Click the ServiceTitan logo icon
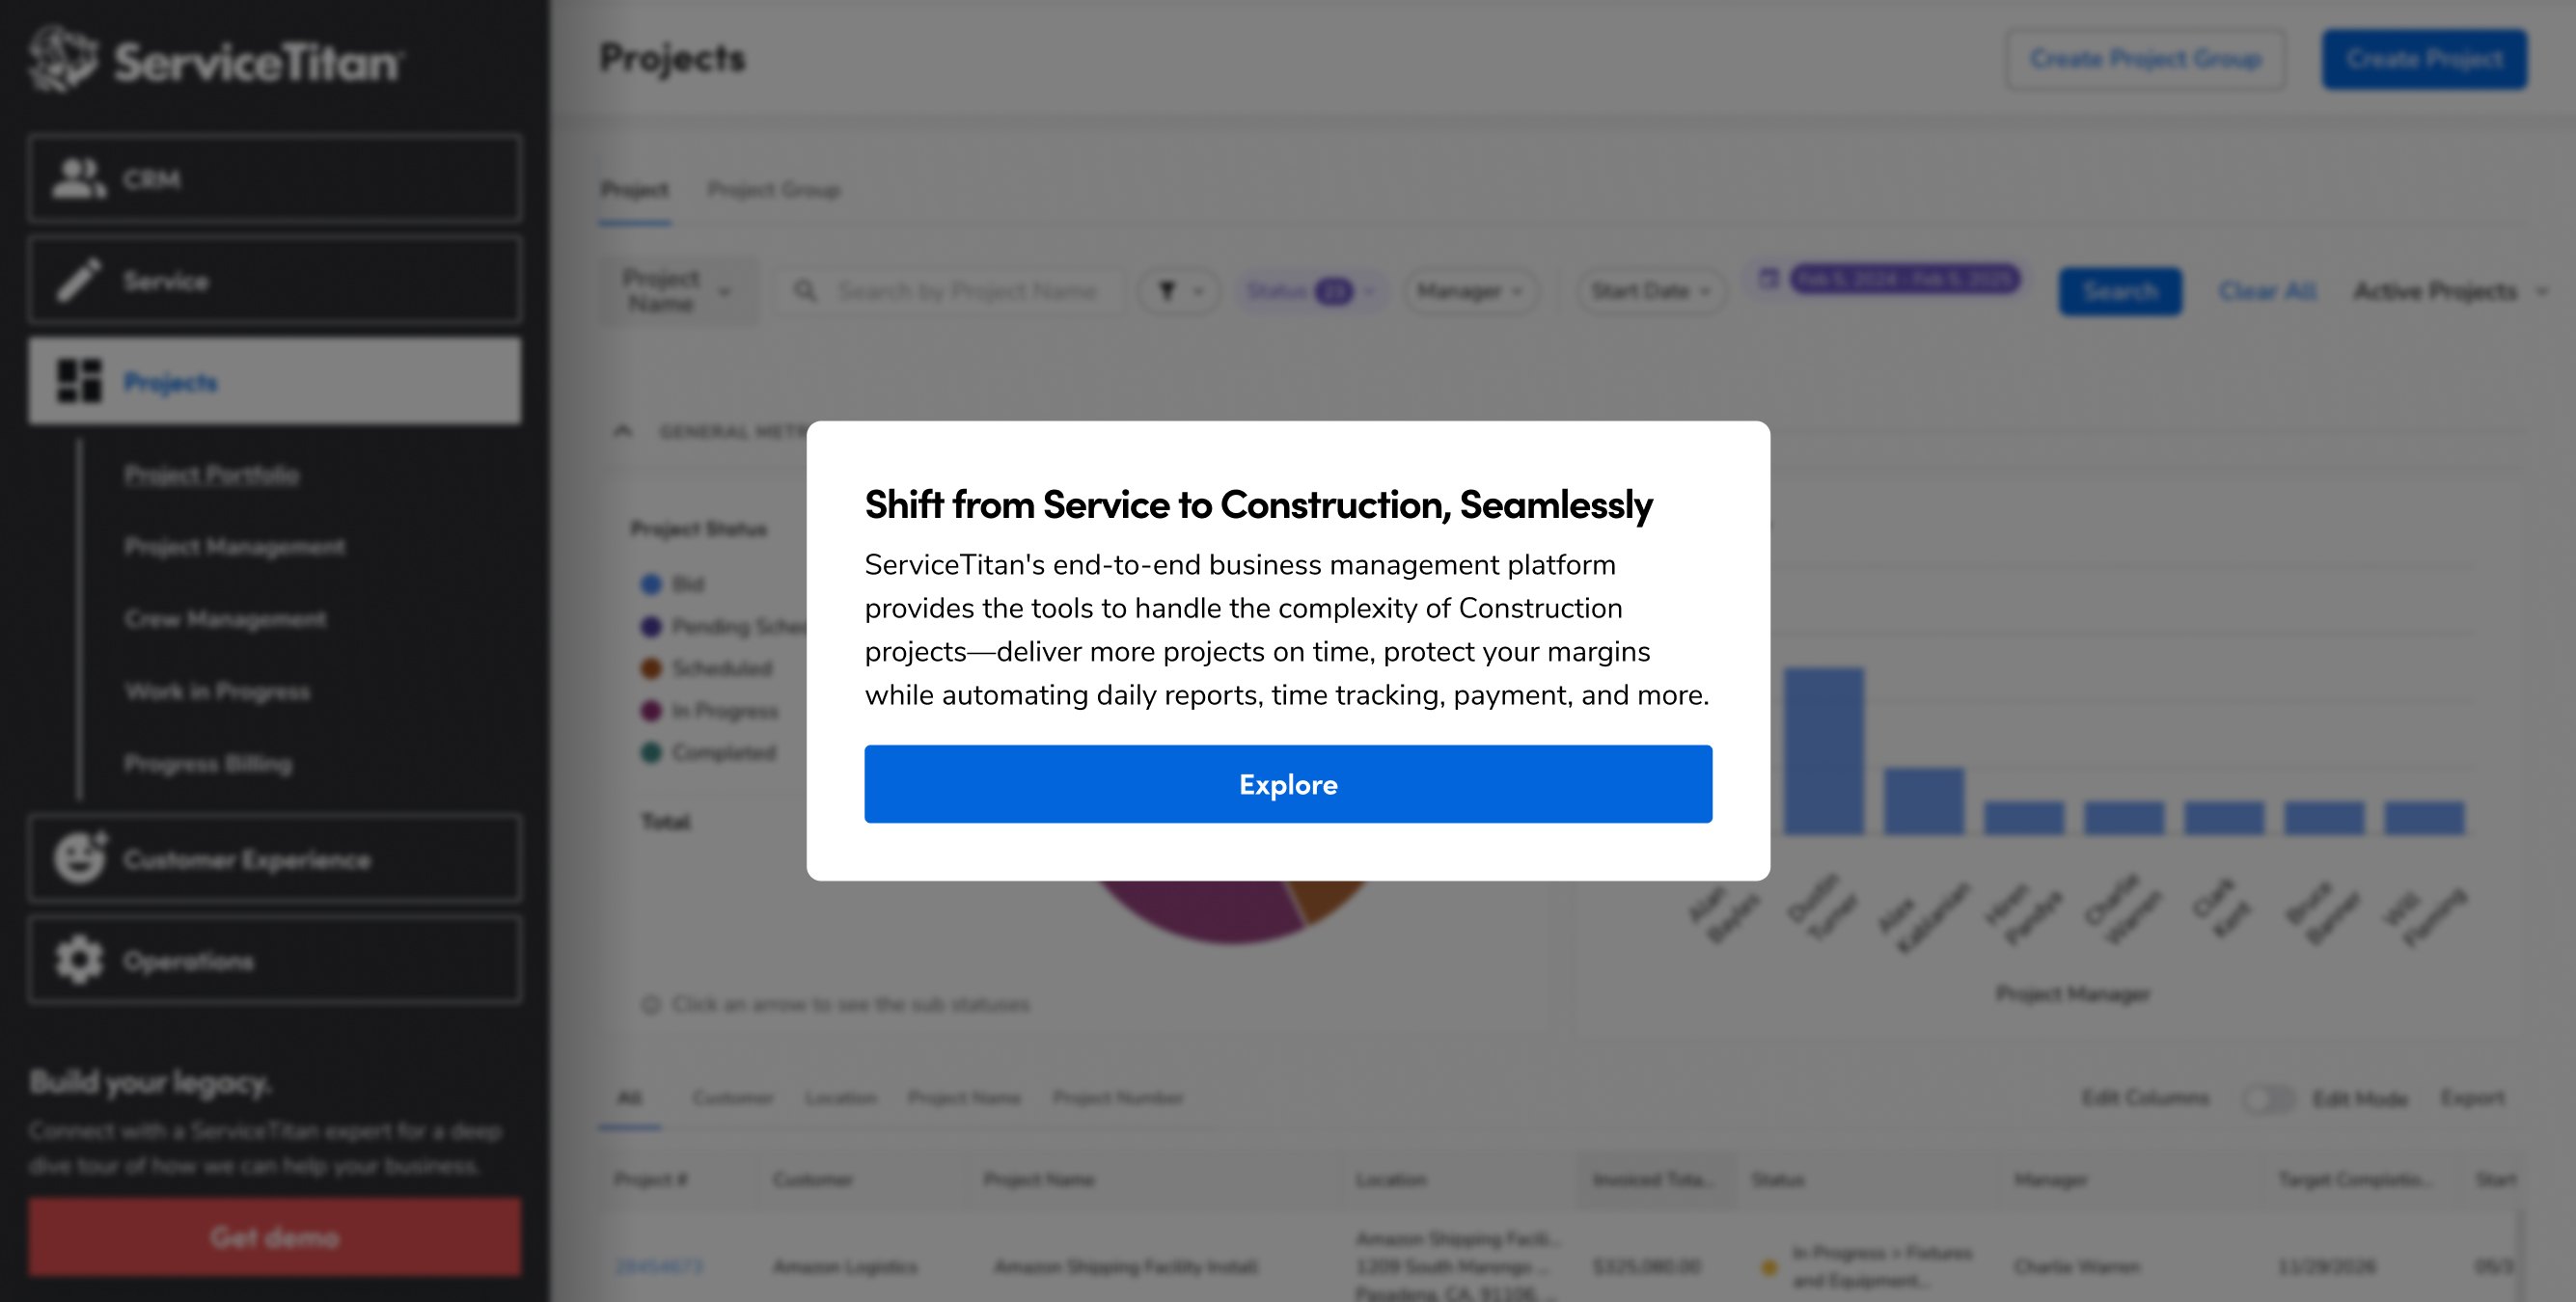The height and width of the screenshot is (1302, 2576). [63, 59]
